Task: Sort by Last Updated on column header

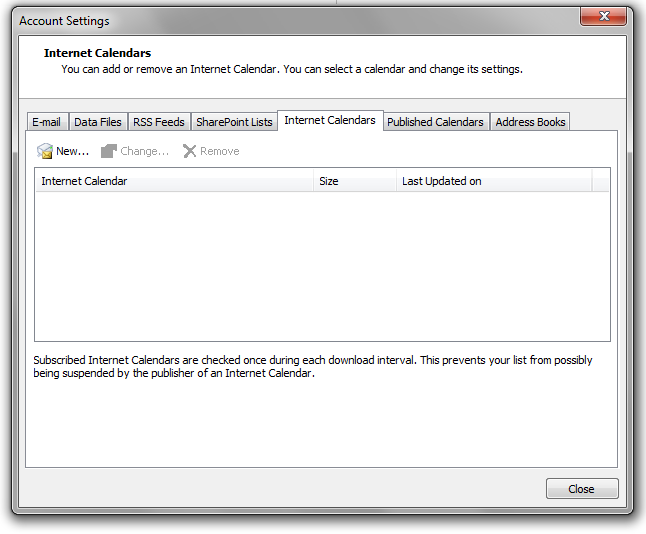Action: [x=493, y=181]
